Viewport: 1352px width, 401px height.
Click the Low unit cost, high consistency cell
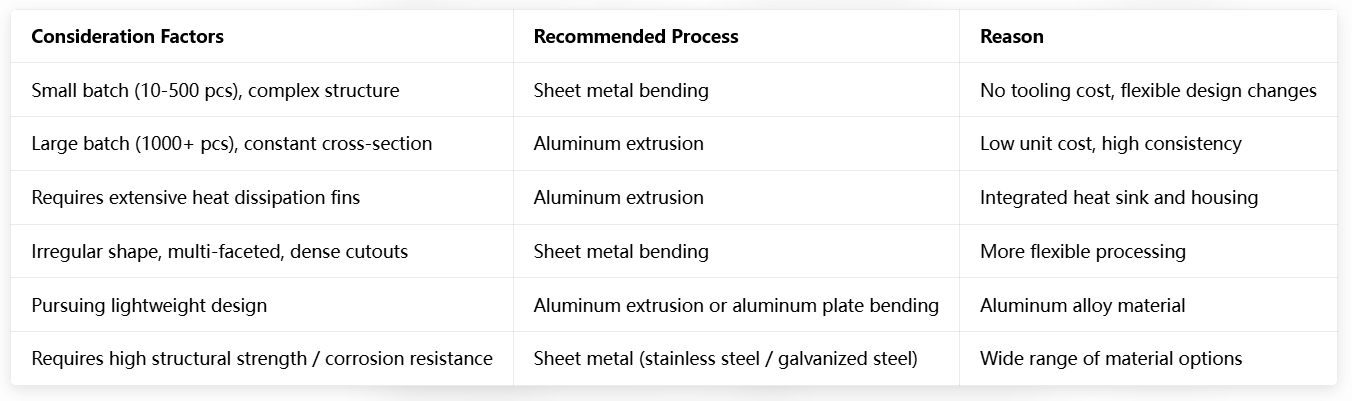point(1110,144)
